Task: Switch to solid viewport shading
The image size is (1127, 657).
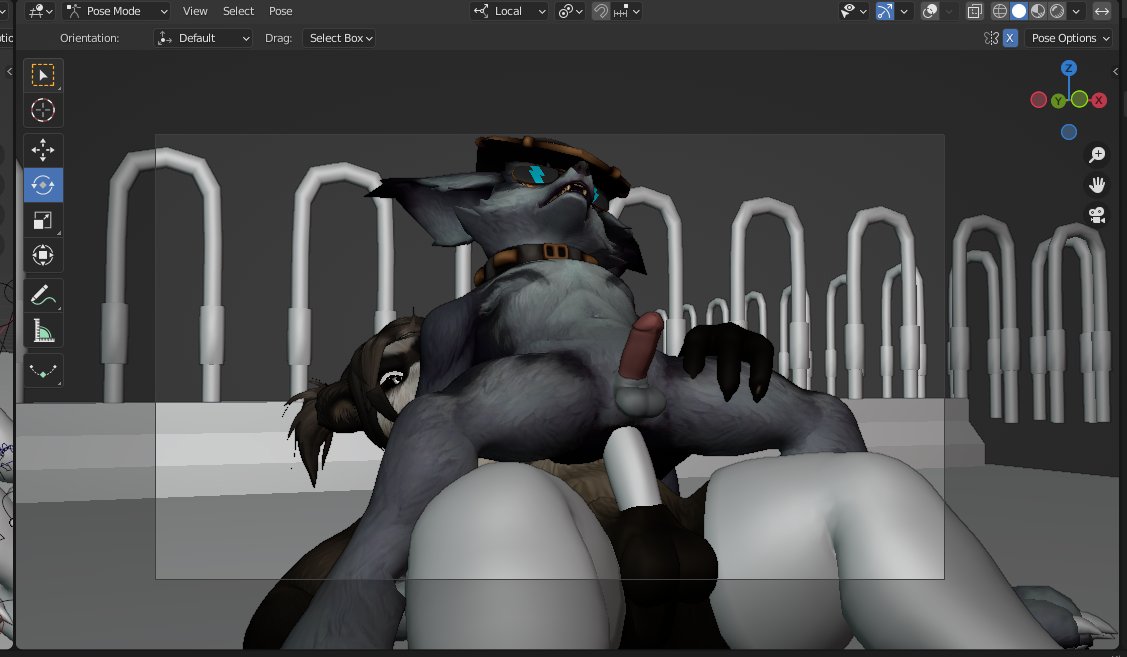Action: tap(1018, 11)
